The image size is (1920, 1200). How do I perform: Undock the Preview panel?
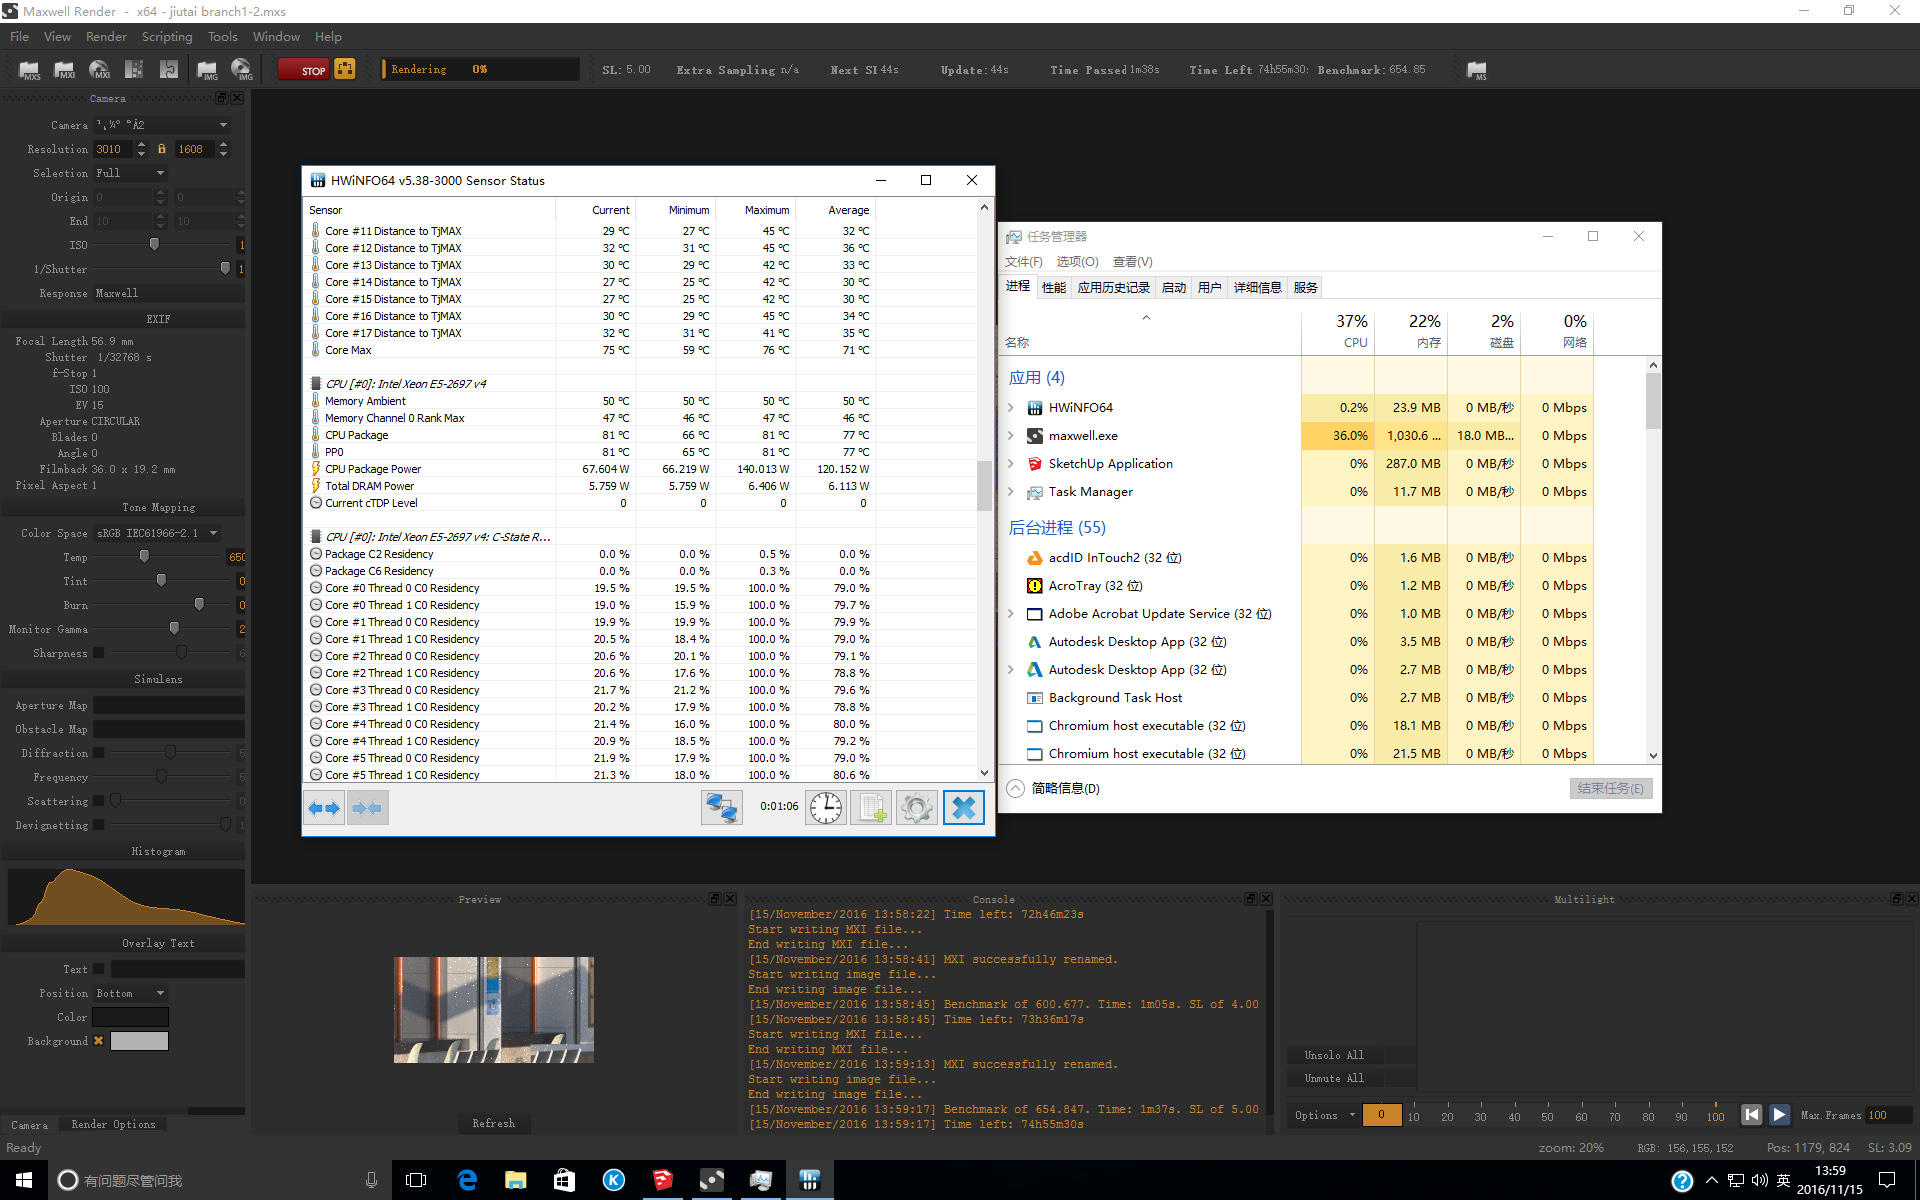pos(714,899)
